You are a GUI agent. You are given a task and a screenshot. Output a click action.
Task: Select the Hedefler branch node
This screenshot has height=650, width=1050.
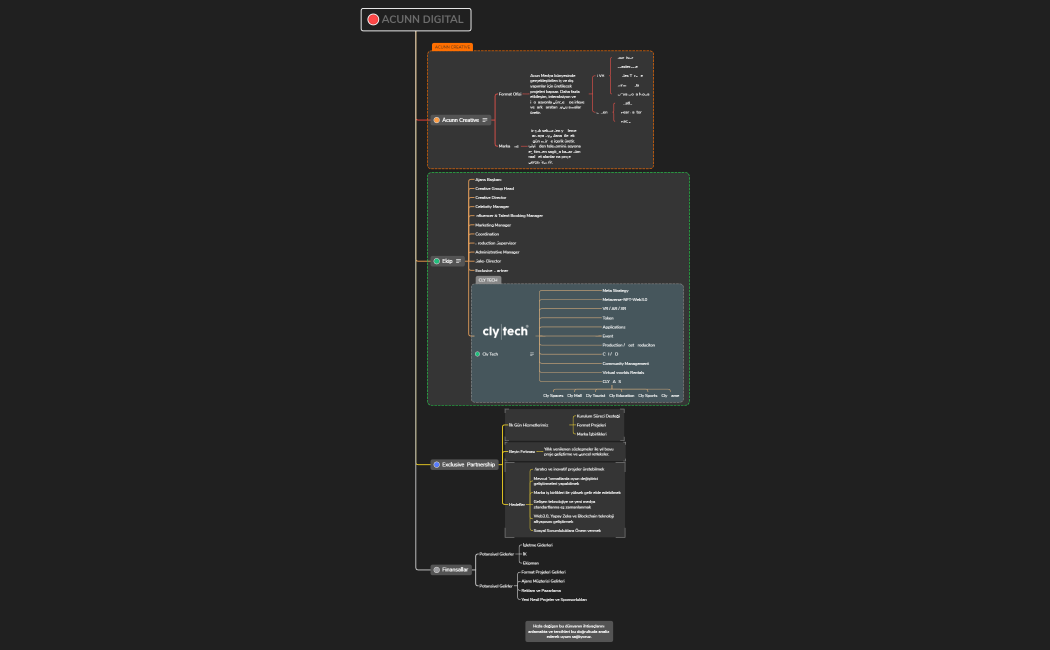pos(516,505)
